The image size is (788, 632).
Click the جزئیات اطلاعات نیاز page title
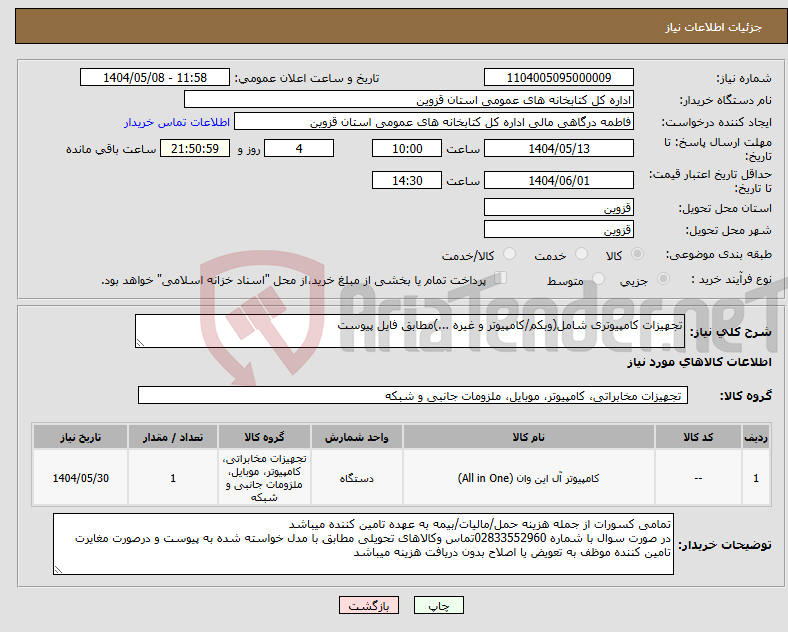pos(714,27)
